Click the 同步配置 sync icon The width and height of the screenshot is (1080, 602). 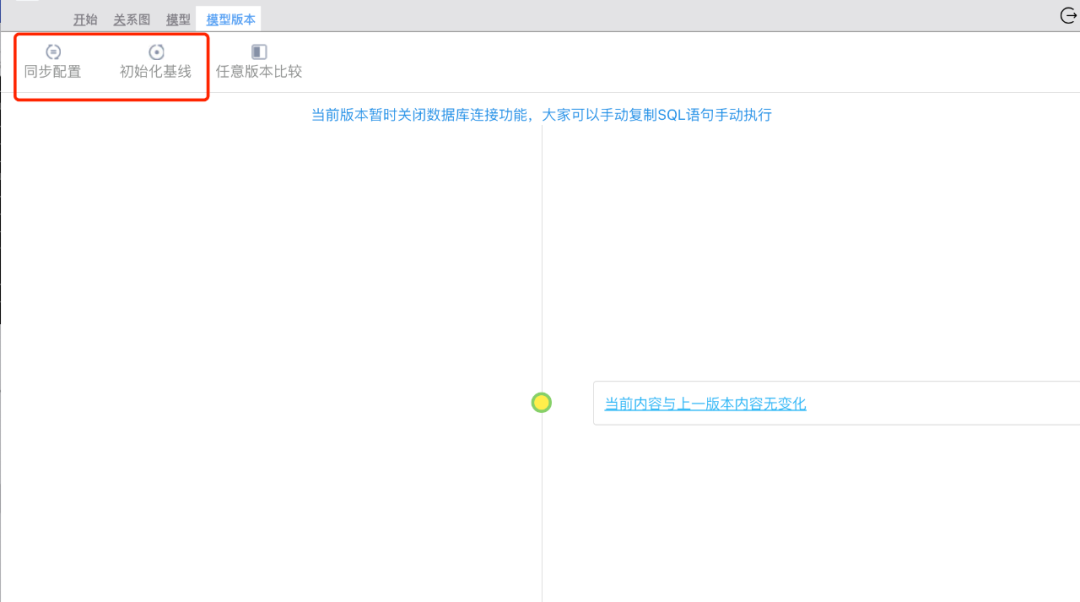[53, 52]
